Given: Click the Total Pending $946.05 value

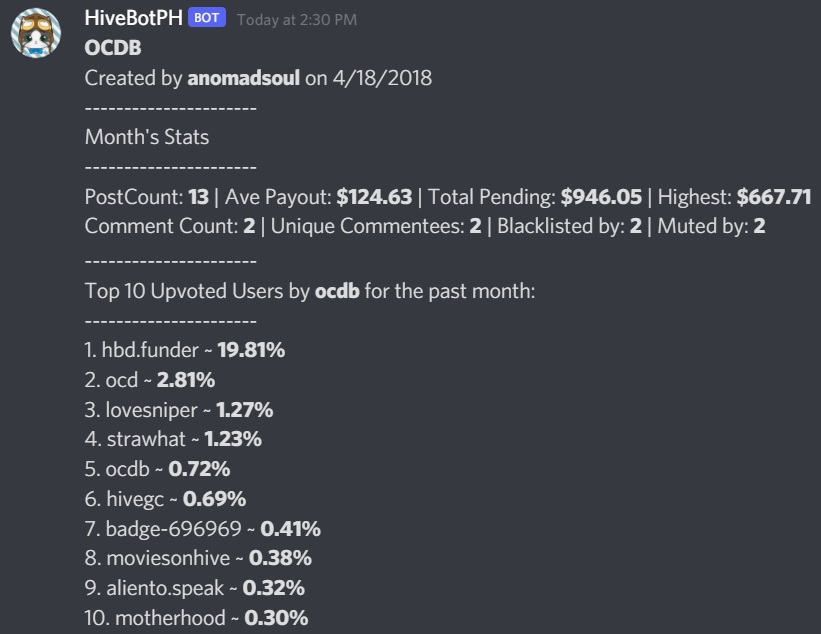Looking at the screenshot, I should click(601, 197).
